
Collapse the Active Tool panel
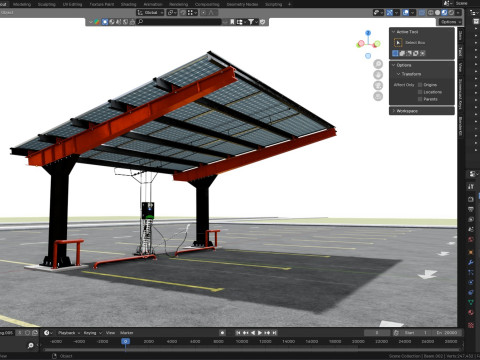pos(394,32)
